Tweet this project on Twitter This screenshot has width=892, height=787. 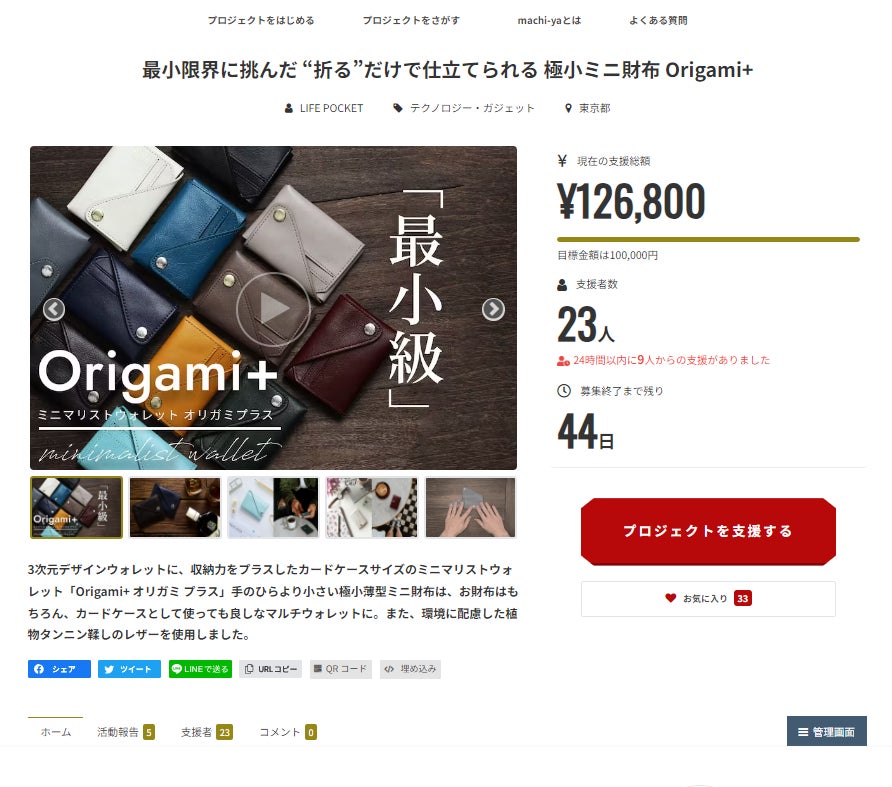point(129,669)
